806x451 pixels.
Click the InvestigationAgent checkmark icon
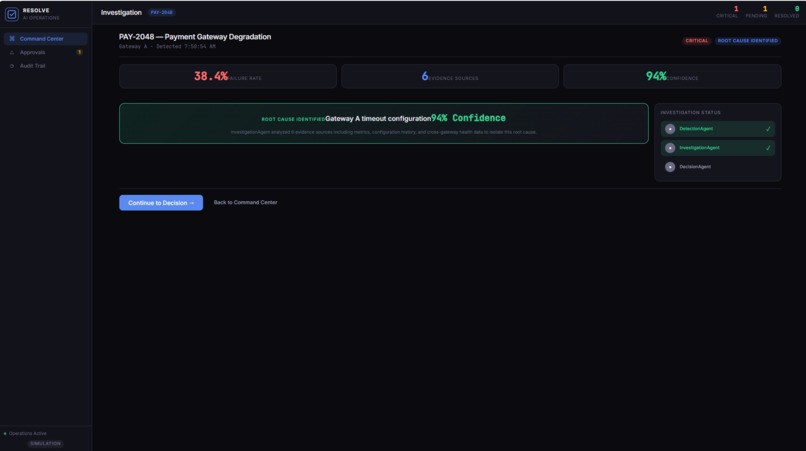pyautogui.click(x=768, y=148)
